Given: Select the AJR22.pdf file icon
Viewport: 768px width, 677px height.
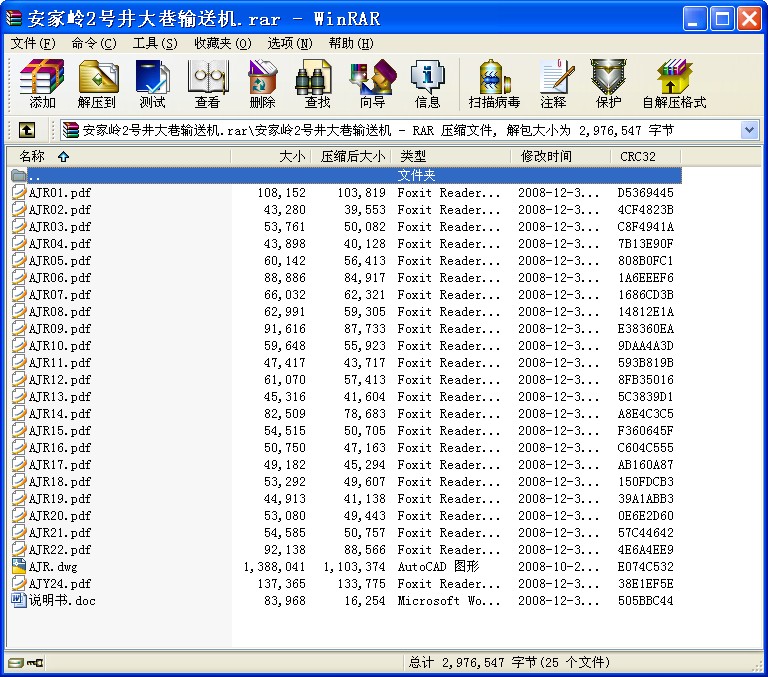Looking at the screenshot, I should click(x=19, y=549).
